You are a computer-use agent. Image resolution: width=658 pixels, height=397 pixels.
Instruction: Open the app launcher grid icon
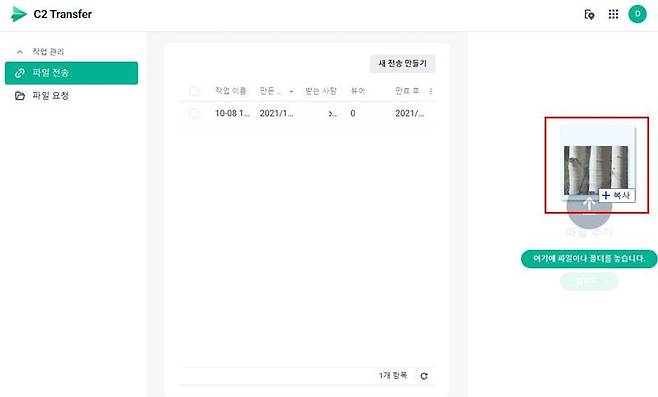click(613, 14)
